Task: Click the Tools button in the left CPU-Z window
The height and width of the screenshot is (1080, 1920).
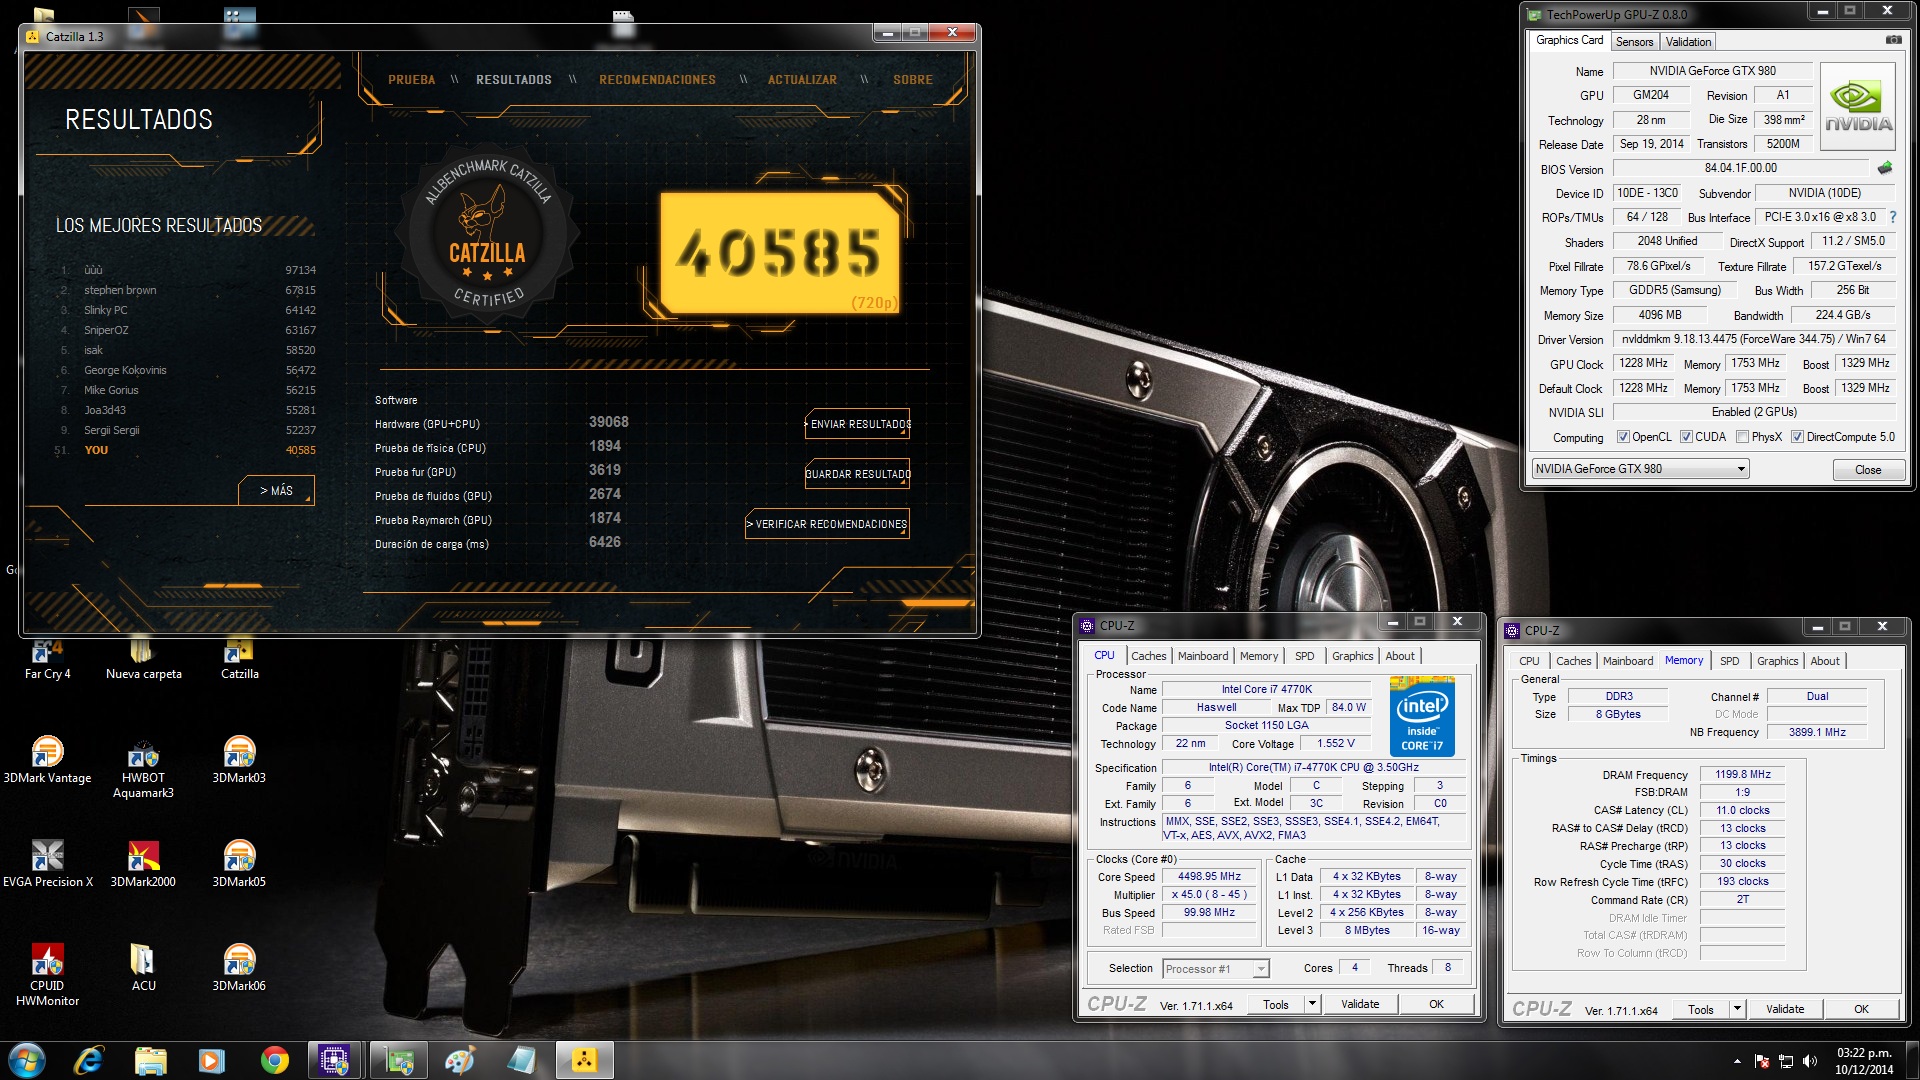Action: tap(1275, 1004)
